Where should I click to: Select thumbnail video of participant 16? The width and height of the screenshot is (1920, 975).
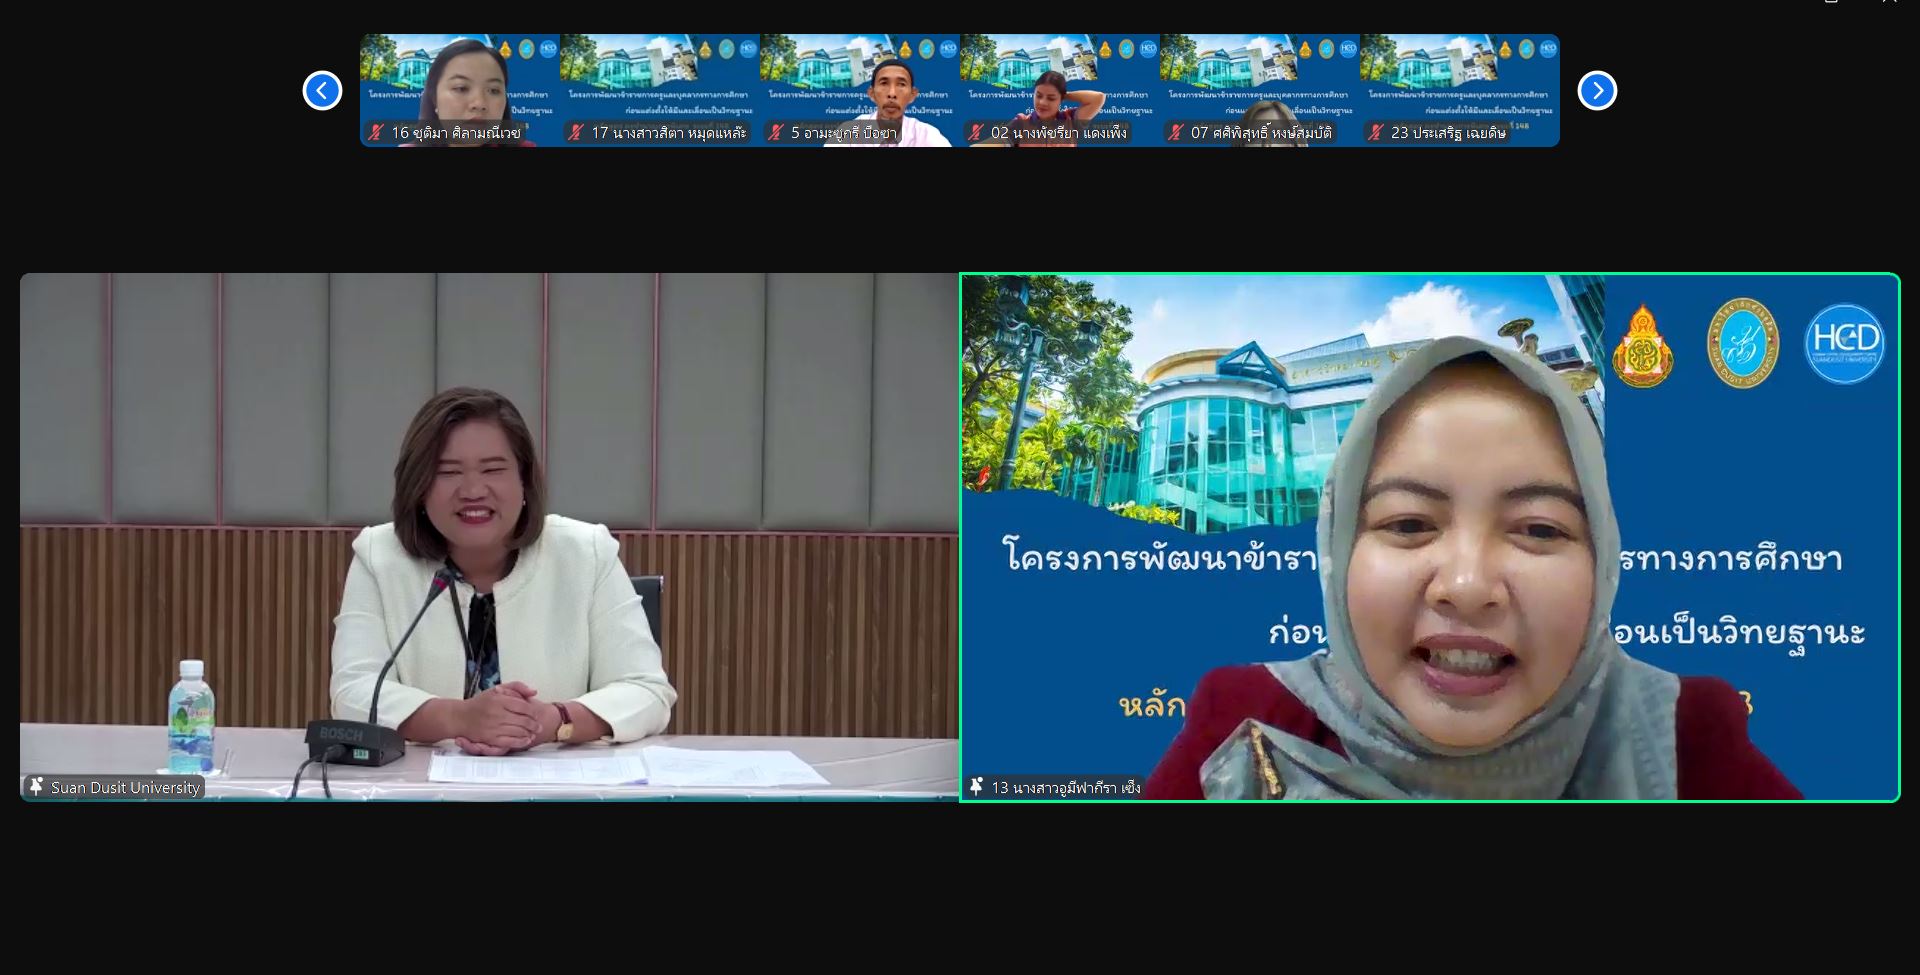tap(460, 85)
